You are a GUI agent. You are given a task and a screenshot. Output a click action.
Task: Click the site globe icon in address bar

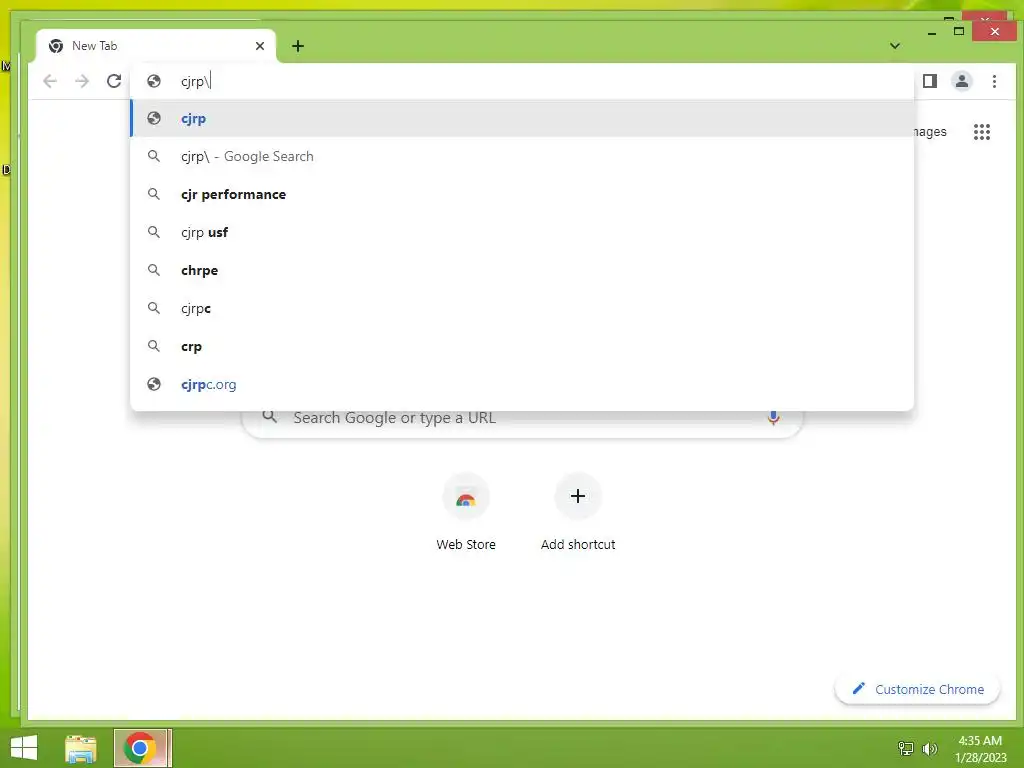pyautogui.click(x=154, y=81)
